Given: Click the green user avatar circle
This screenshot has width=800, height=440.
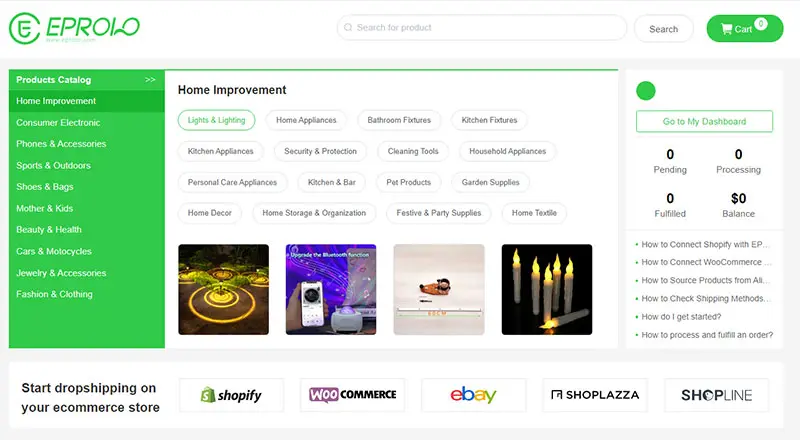Looking at the screenshot, I should (x=646, y=91).
